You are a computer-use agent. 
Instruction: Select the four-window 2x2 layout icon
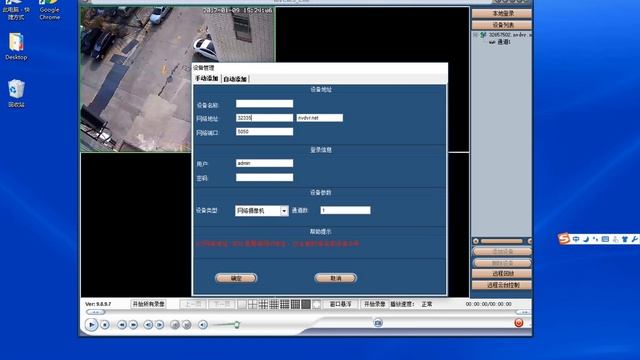[x=253, y=304]
